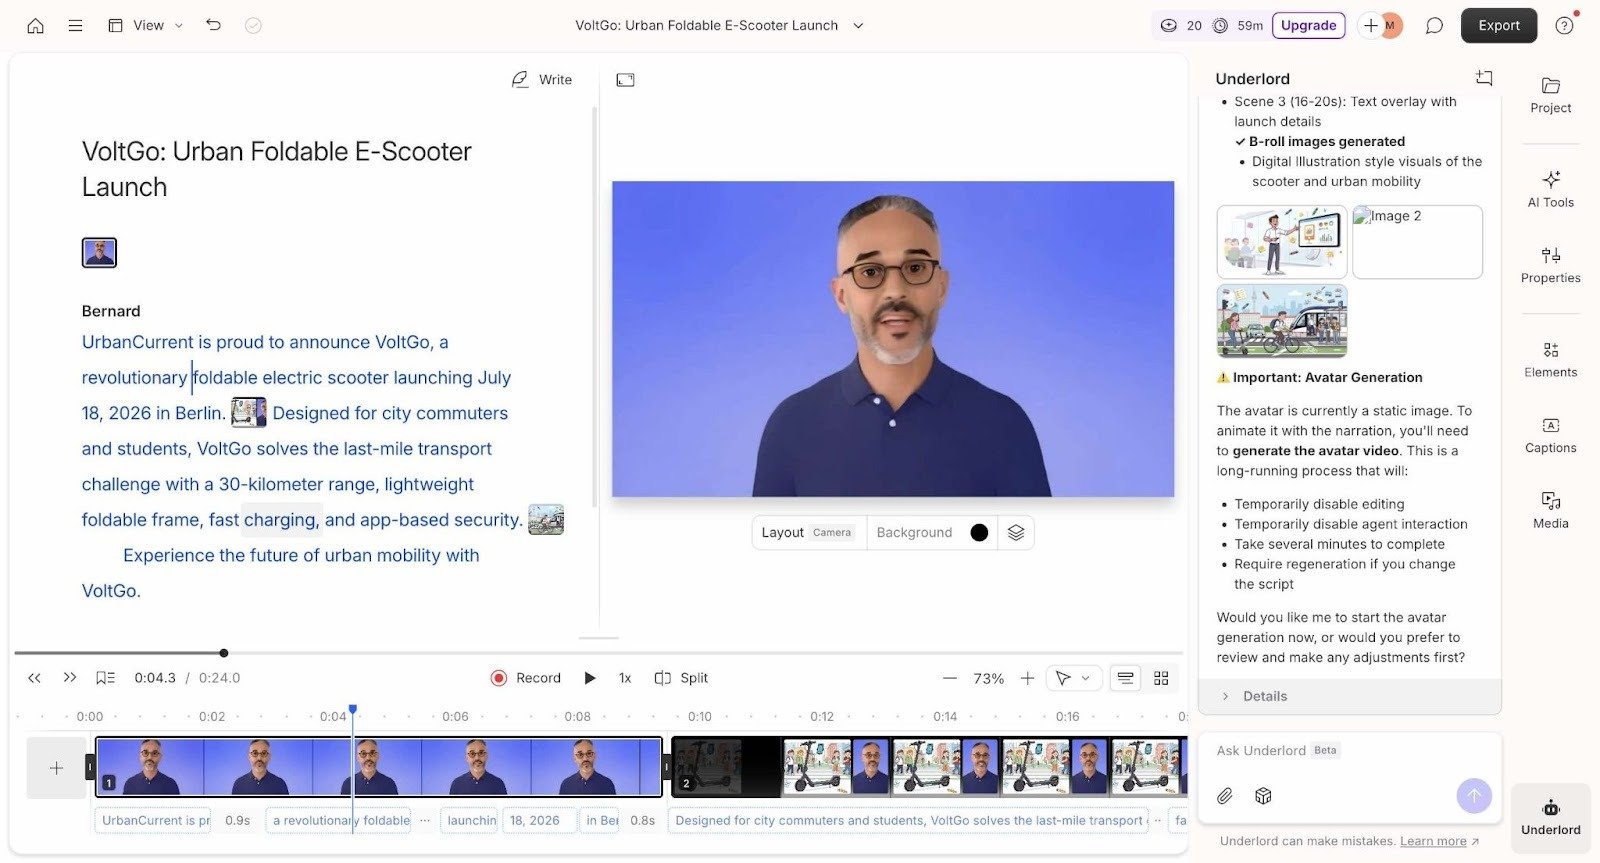Click the bookmark list icon
The height and width of the screenshot is (863, 1600).
point(105,678)
